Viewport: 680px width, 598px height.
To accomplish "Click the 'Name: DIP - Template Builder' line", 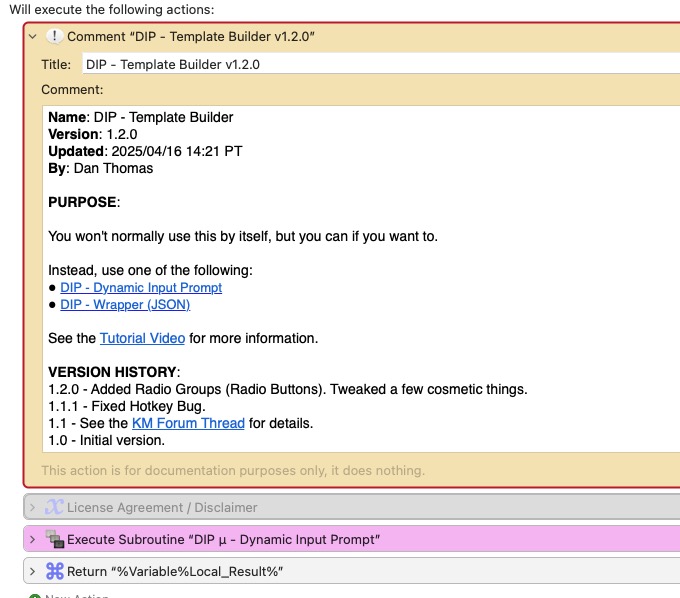I will 141,118.
